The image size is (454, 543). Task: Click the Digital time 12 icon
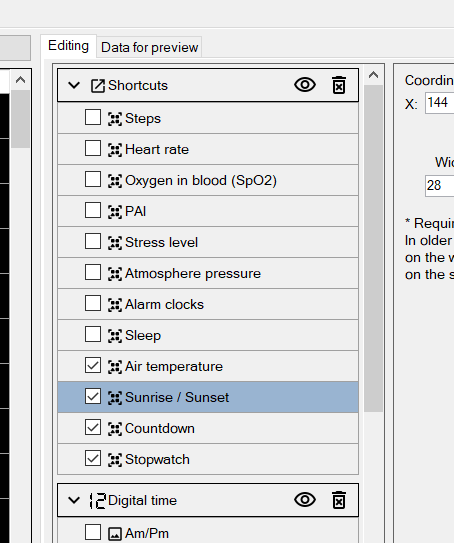pyautogui.click(x=97, y=501)
